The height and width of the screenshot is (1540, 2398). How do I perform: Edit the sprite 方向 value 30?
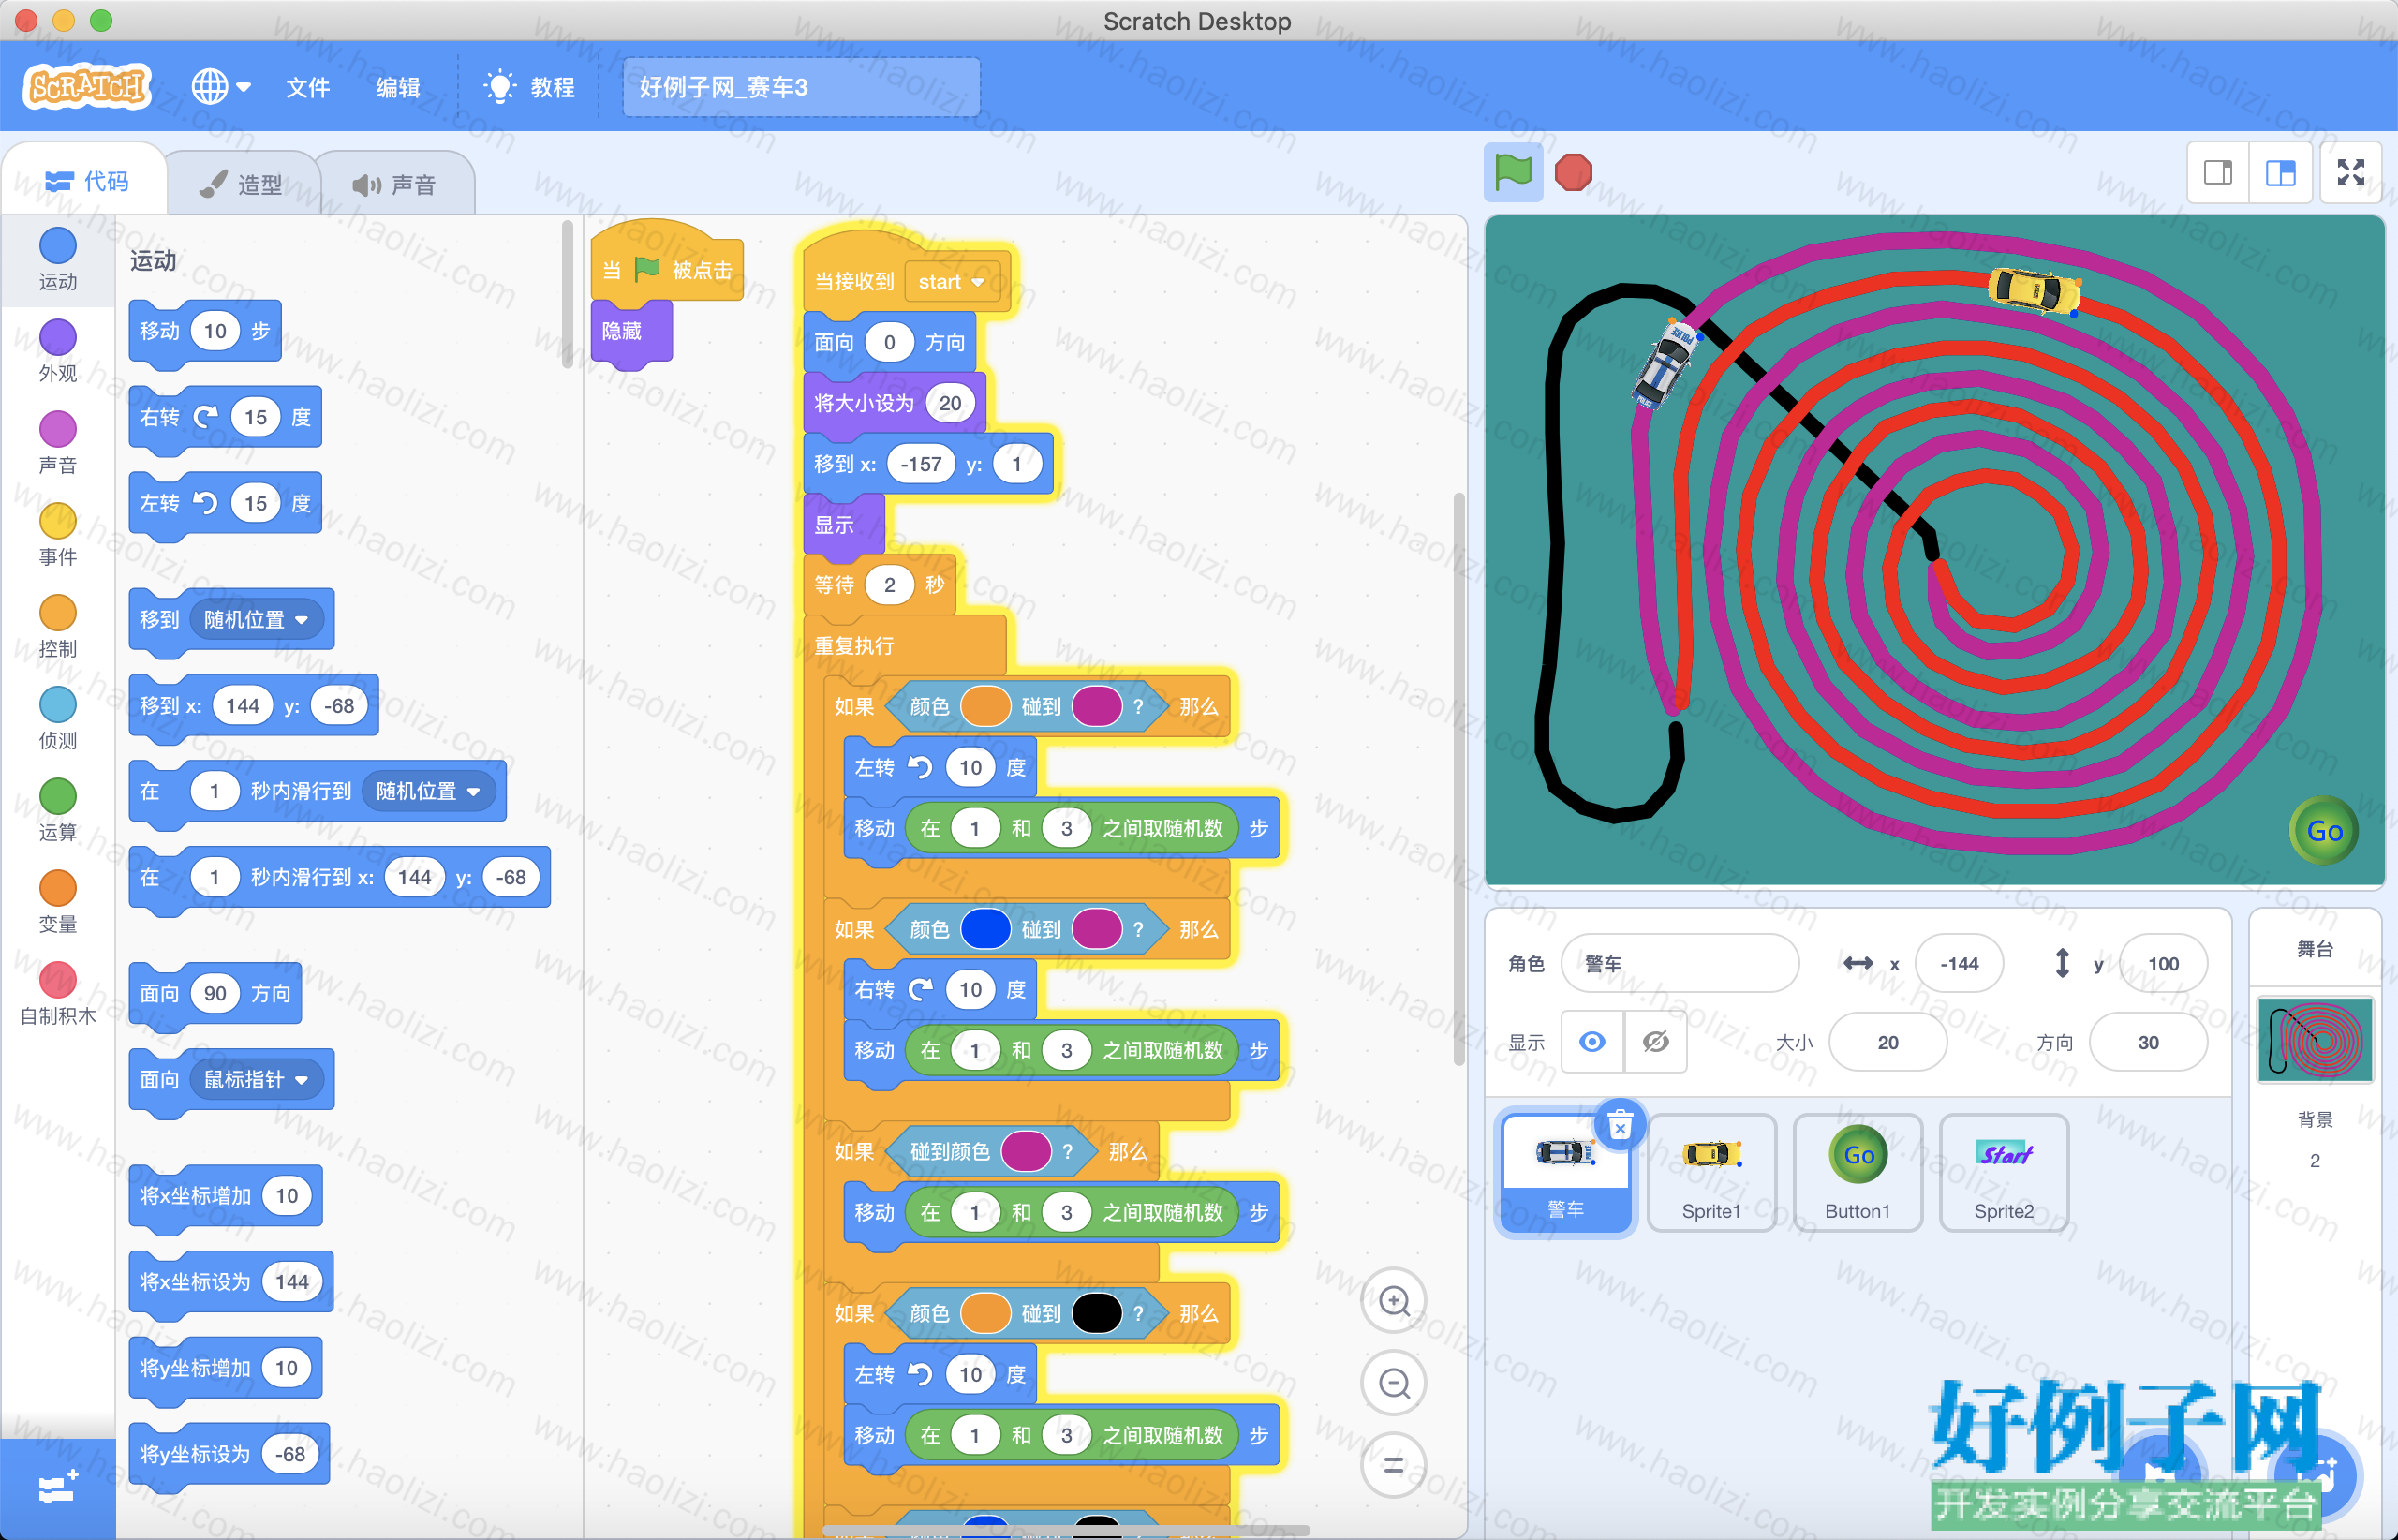pos(2148,1042)
